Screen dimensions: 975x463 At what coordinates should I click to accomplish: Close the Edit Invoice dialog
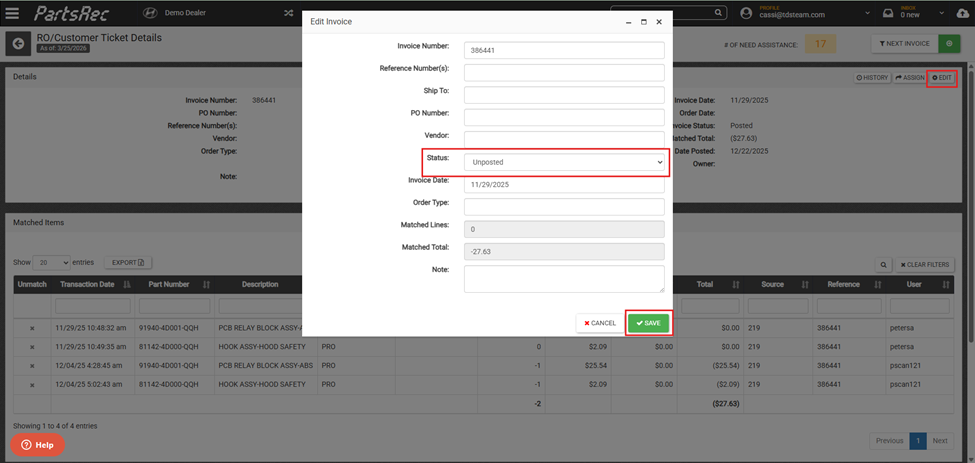(658, 22)
